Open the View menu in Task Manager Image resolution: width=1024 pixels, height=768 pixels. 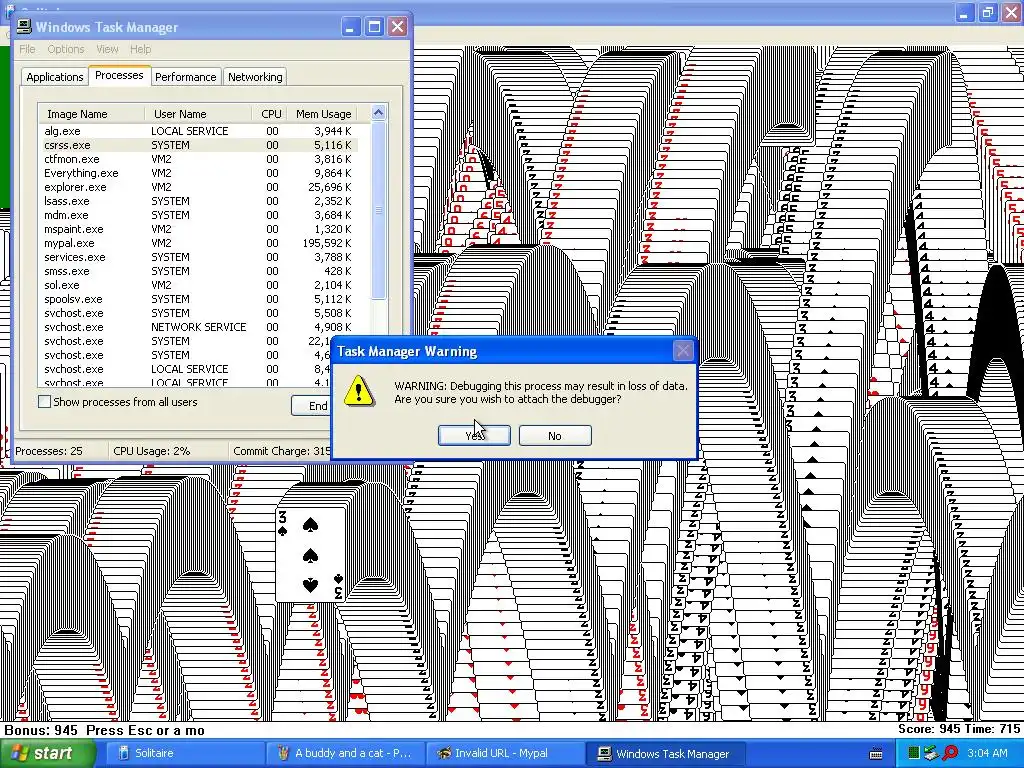[x=107, y=49]
